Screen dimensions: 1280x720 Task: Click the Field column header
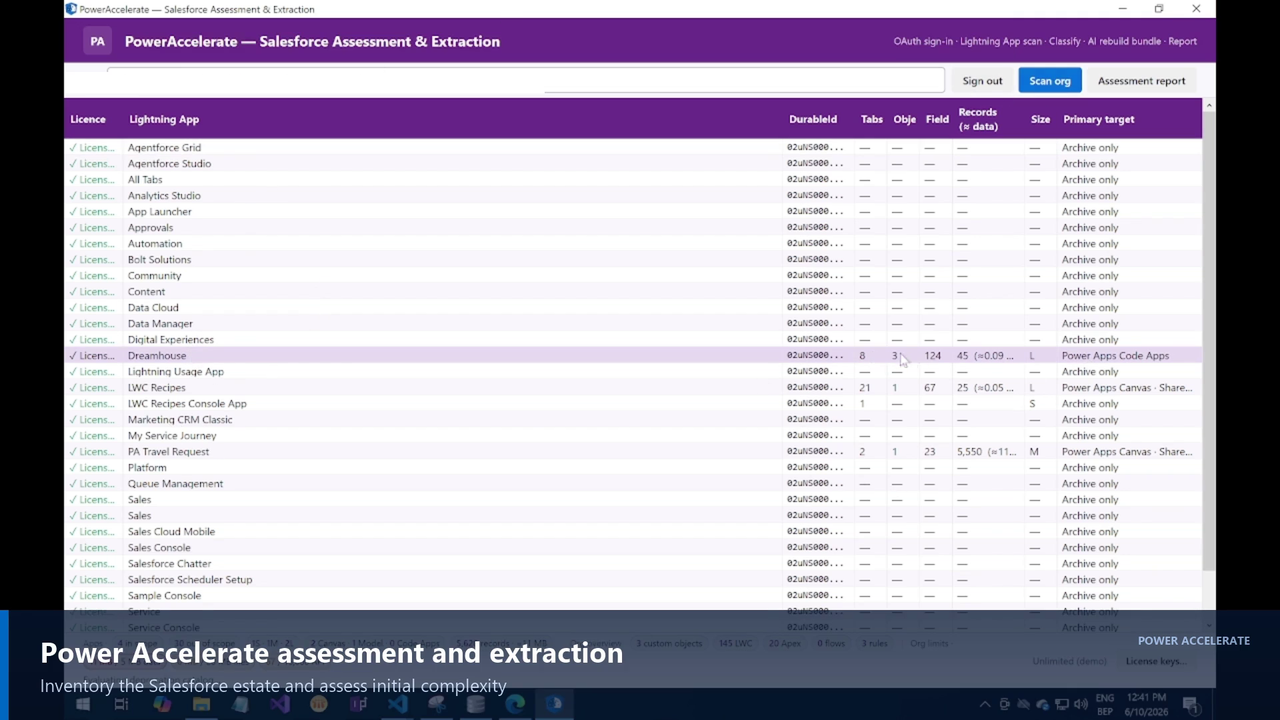pyautogui.click(x=937, y=119)
